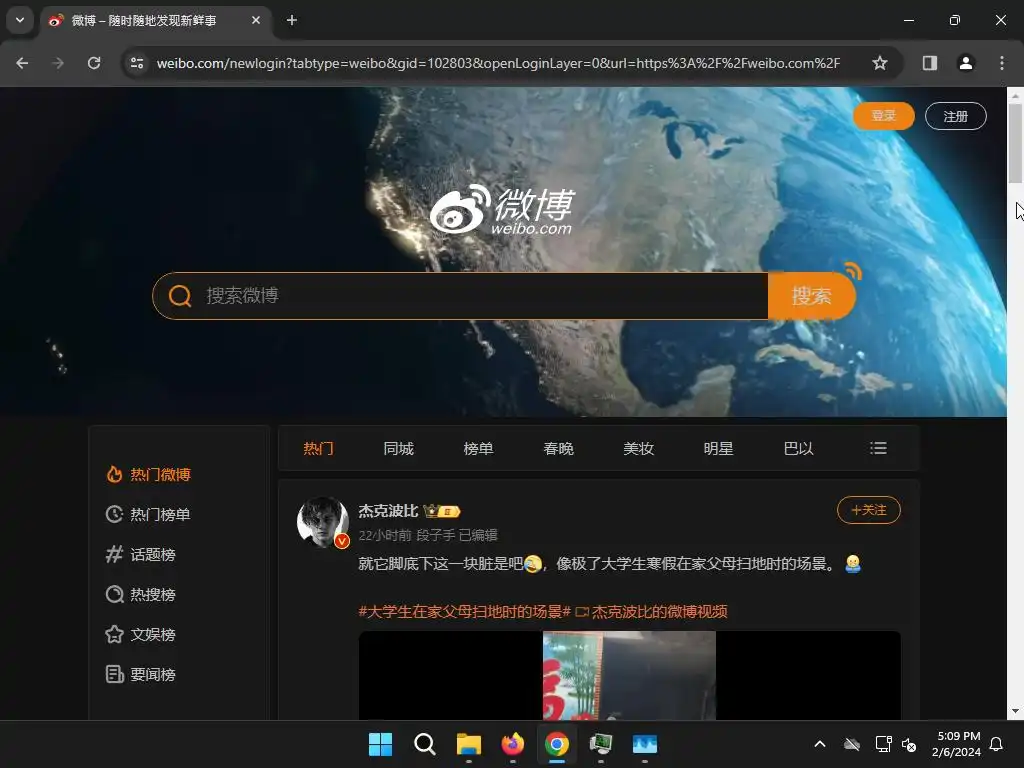Click the scrollbar down arrow
Viewport: 1024px width, 768px height.
pos(1015,711)
